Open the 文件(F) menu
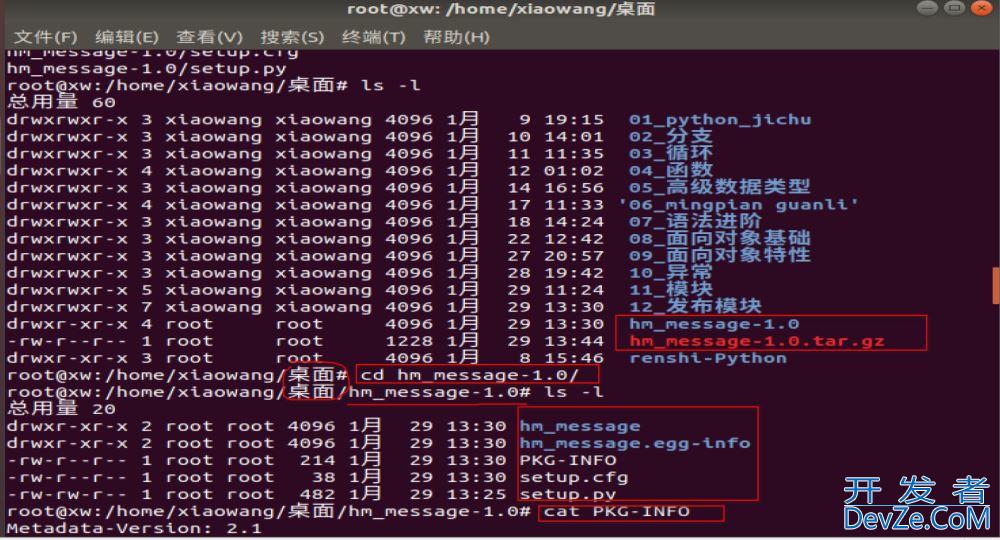Viewport: 1000px width, 540px height. click(x=45, y=37)
